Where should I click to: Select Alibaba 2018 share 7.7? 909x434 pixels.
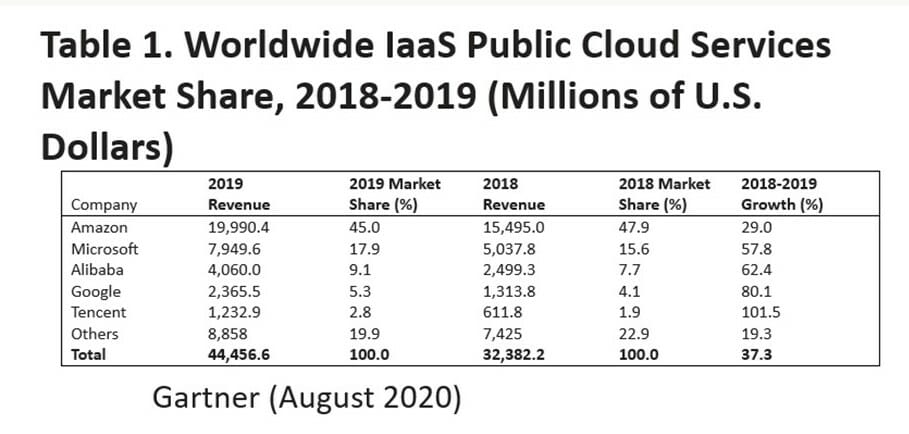(x=628, y=270)
